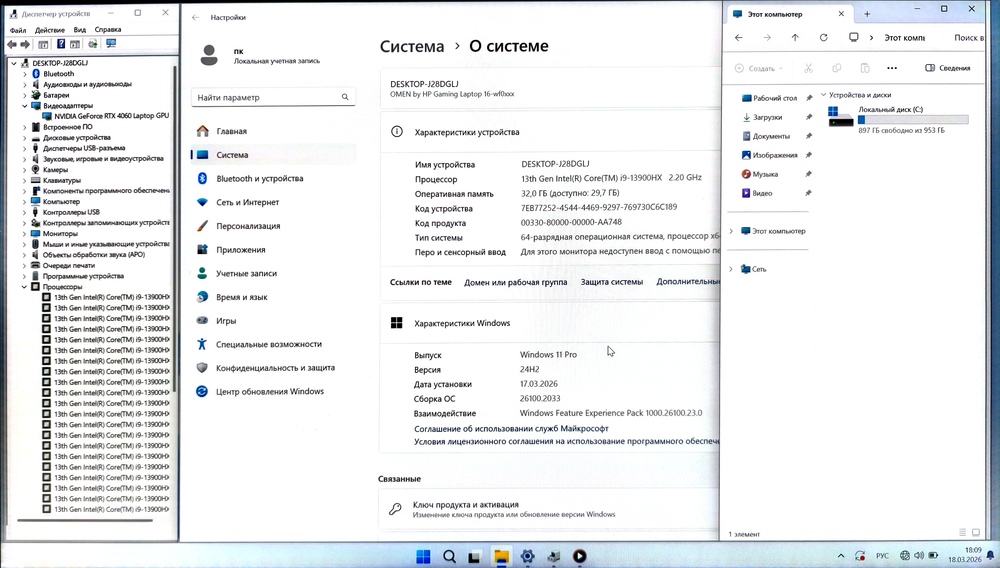Open the three-dots more options menu

(x=892, y=68)
